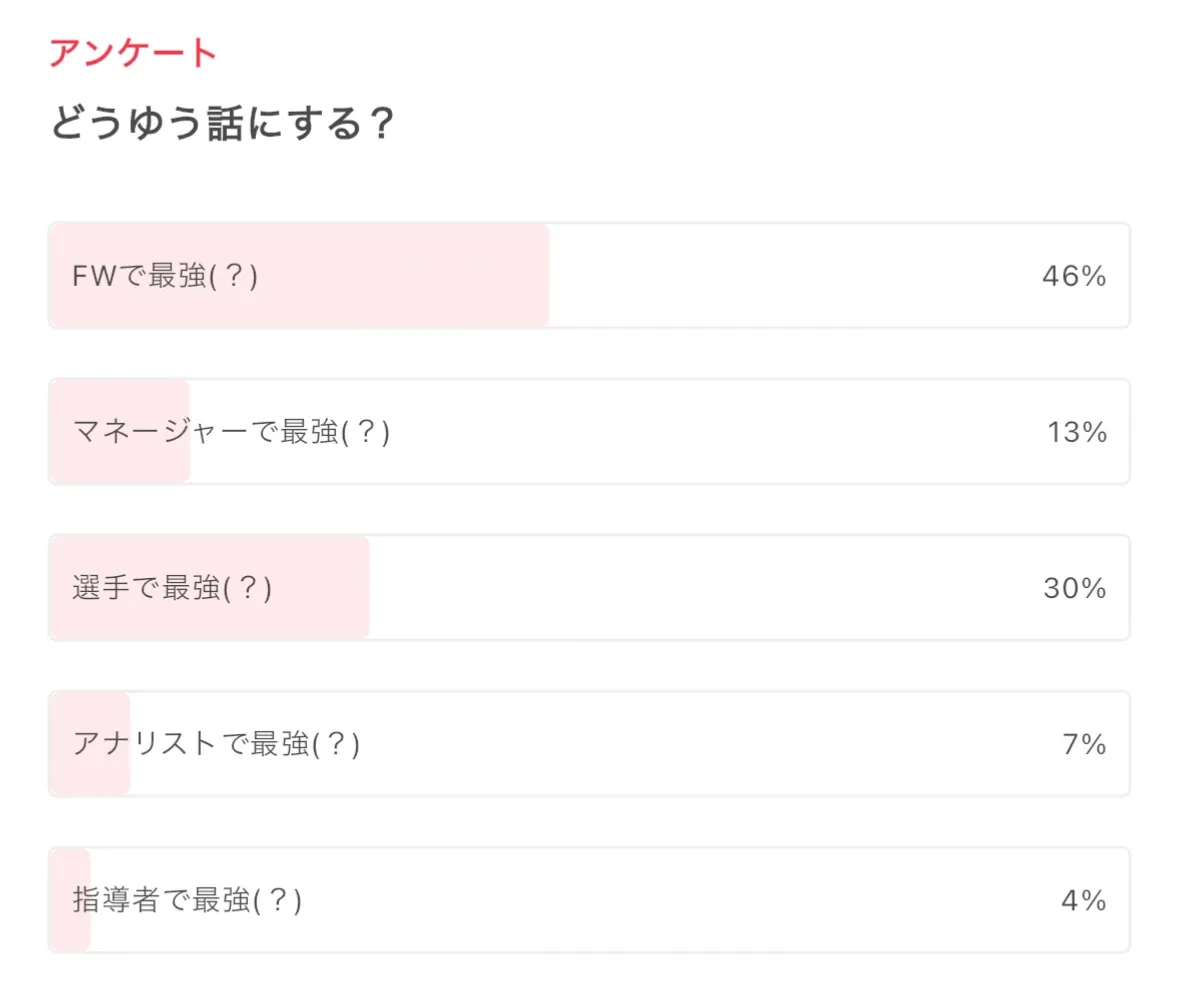Viewport: 1179px width, 1001px height.
Task: Vote for the 指導者で最強(?) option
Action: click(187, 900)
